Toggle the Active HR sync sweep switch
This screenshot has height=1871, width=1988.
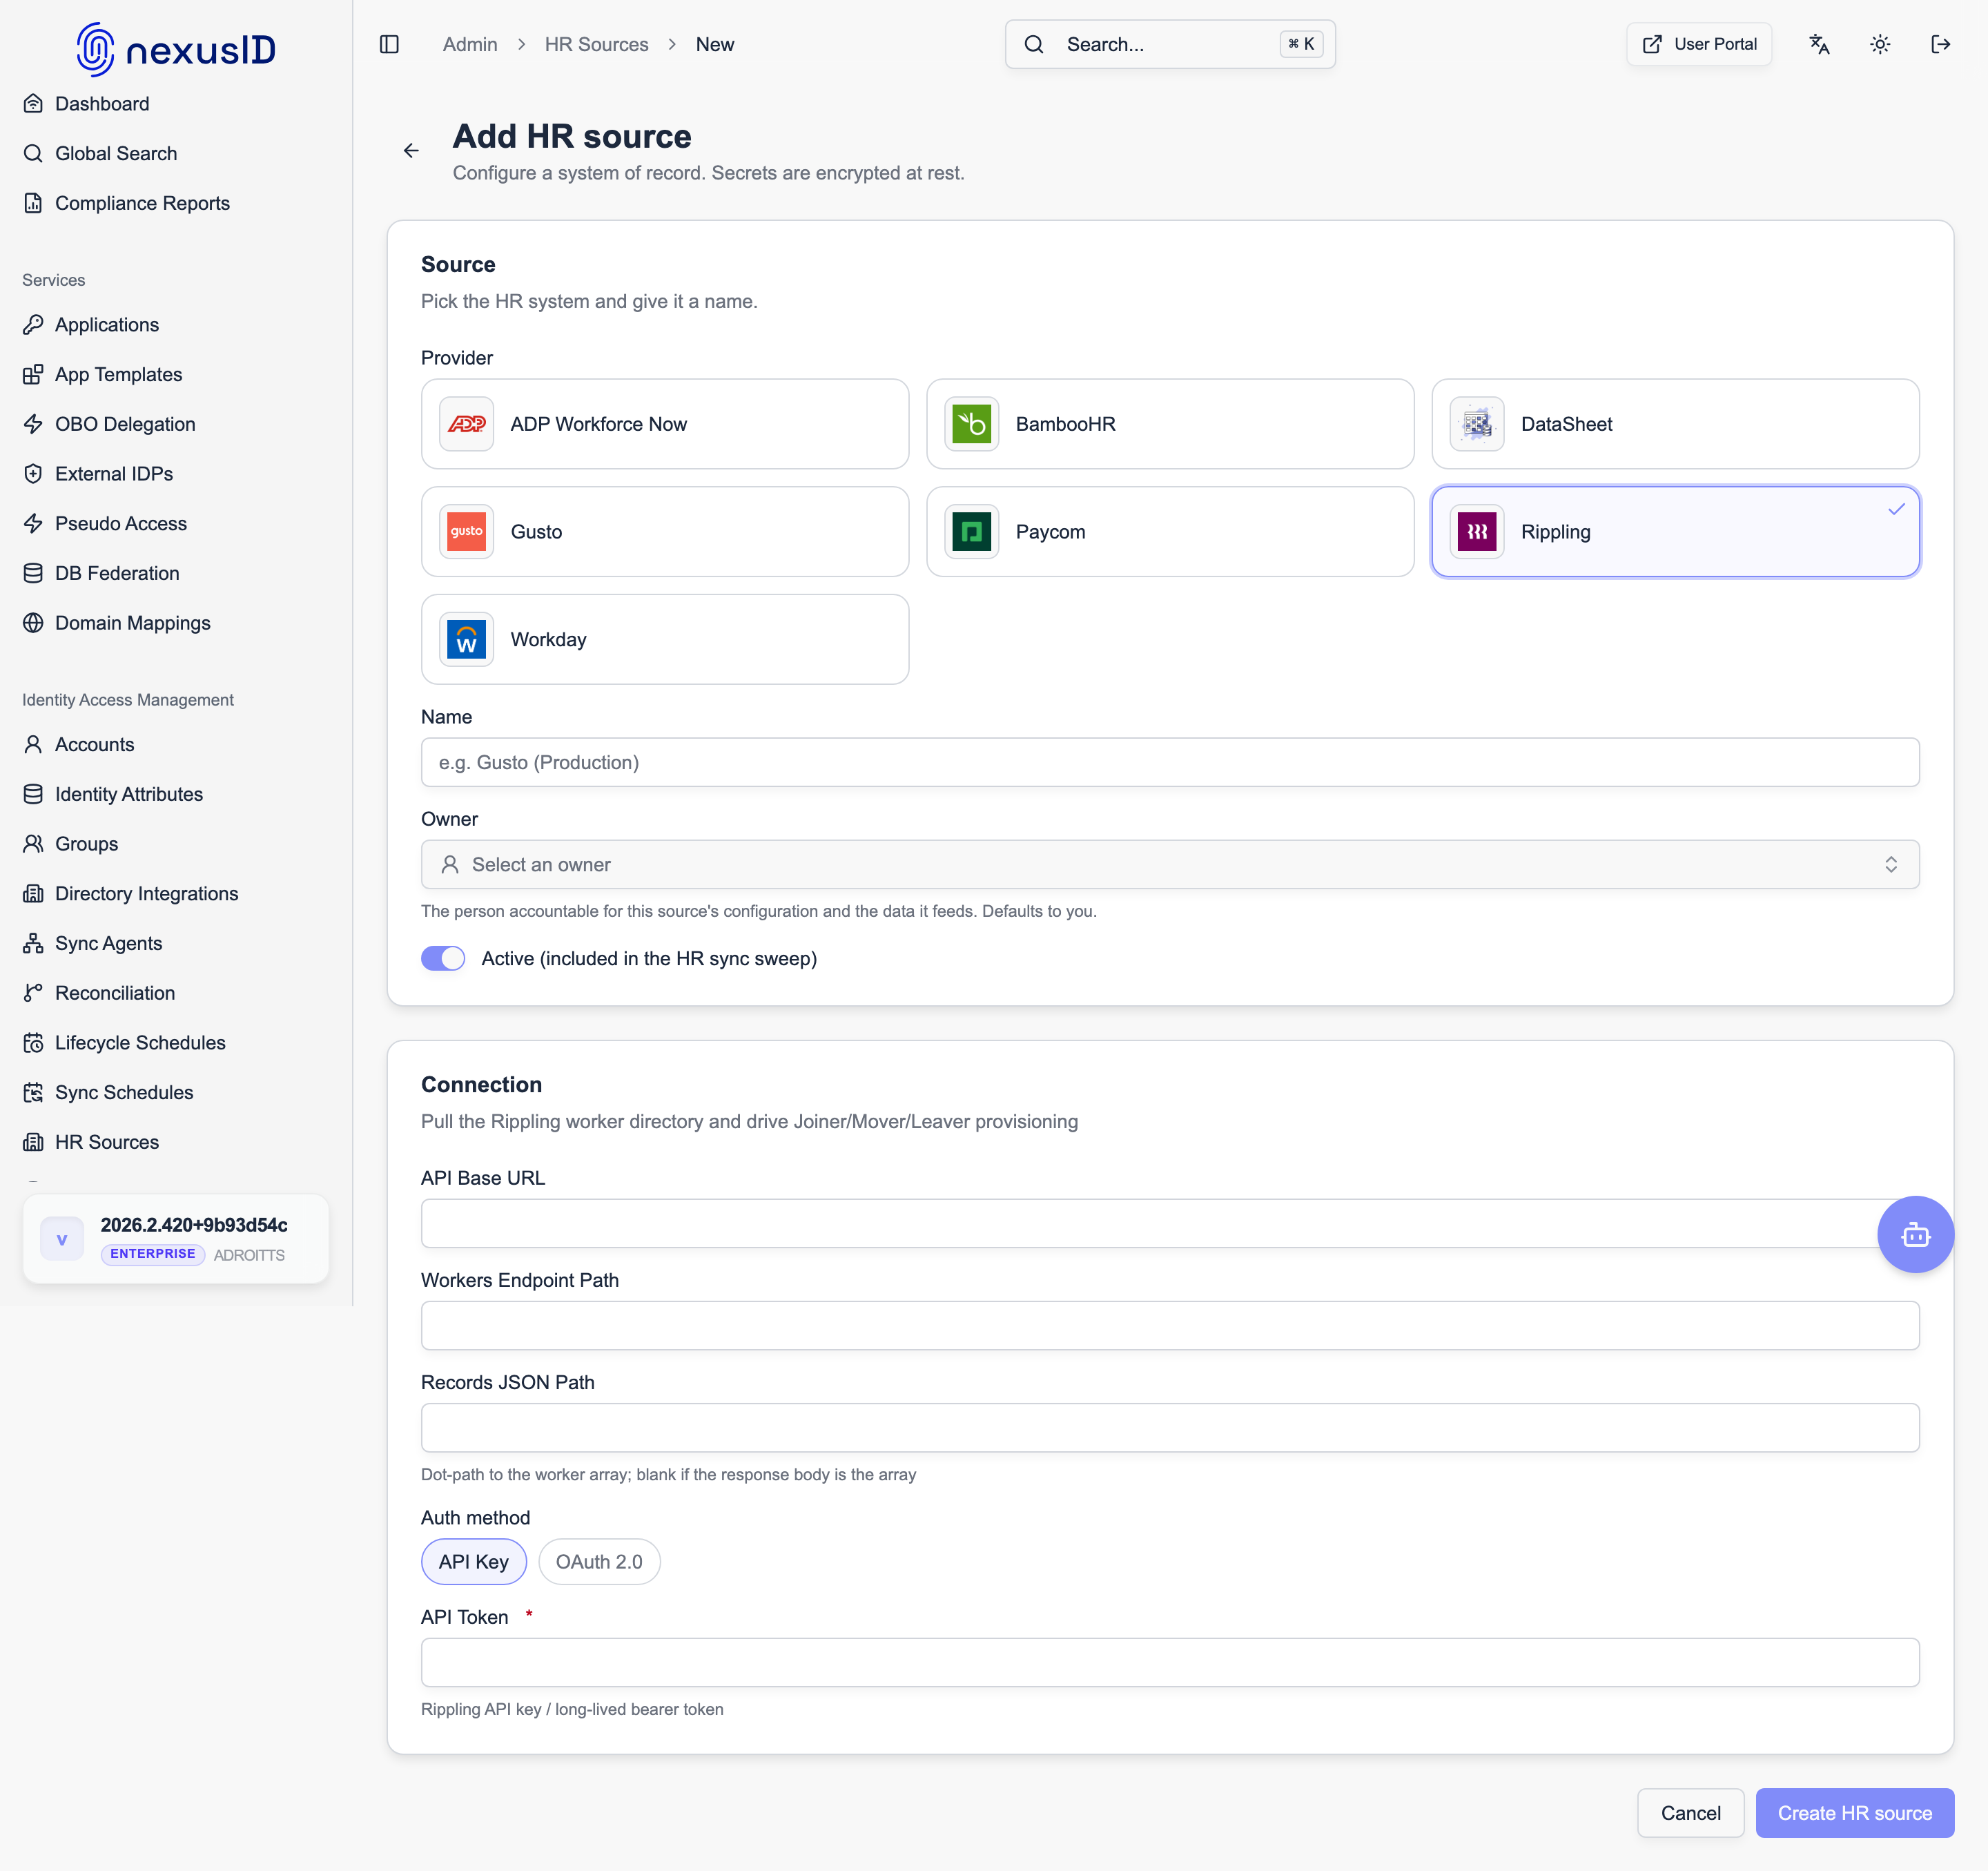point(443,958)
